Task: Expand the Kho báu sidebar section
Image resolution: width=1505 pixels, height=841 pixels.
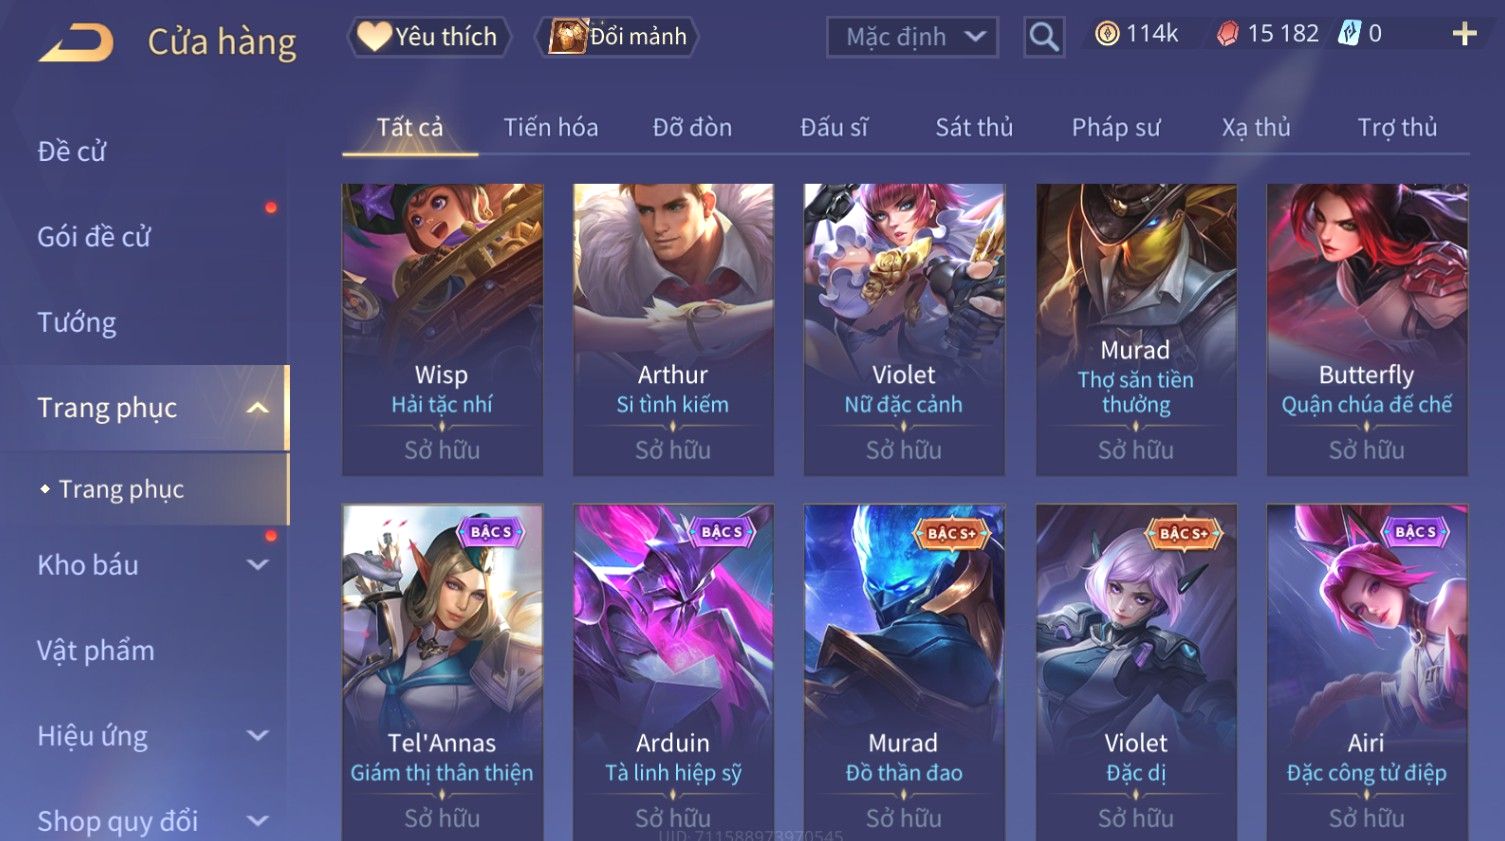Action: (x=257, y=565)
